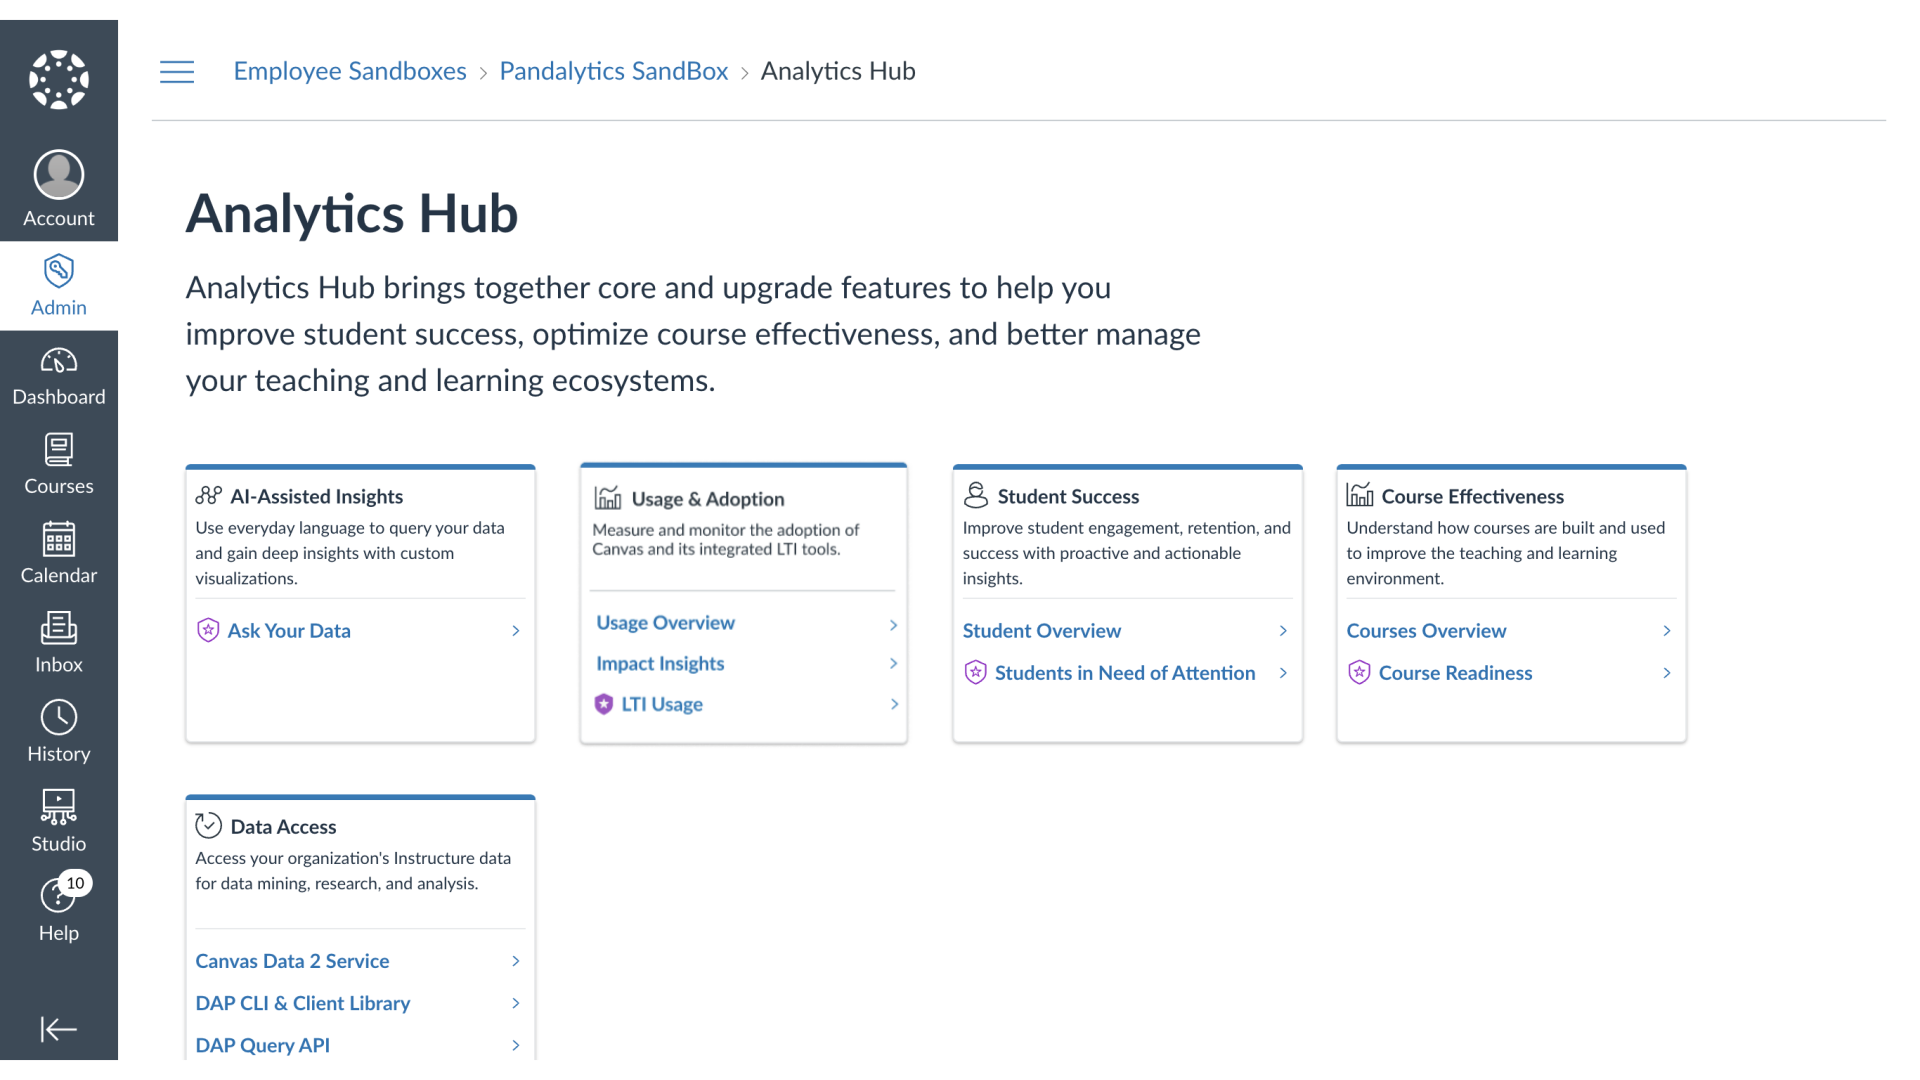
Task: Open the Help icon with badge
Action: [x=59, y=895]
